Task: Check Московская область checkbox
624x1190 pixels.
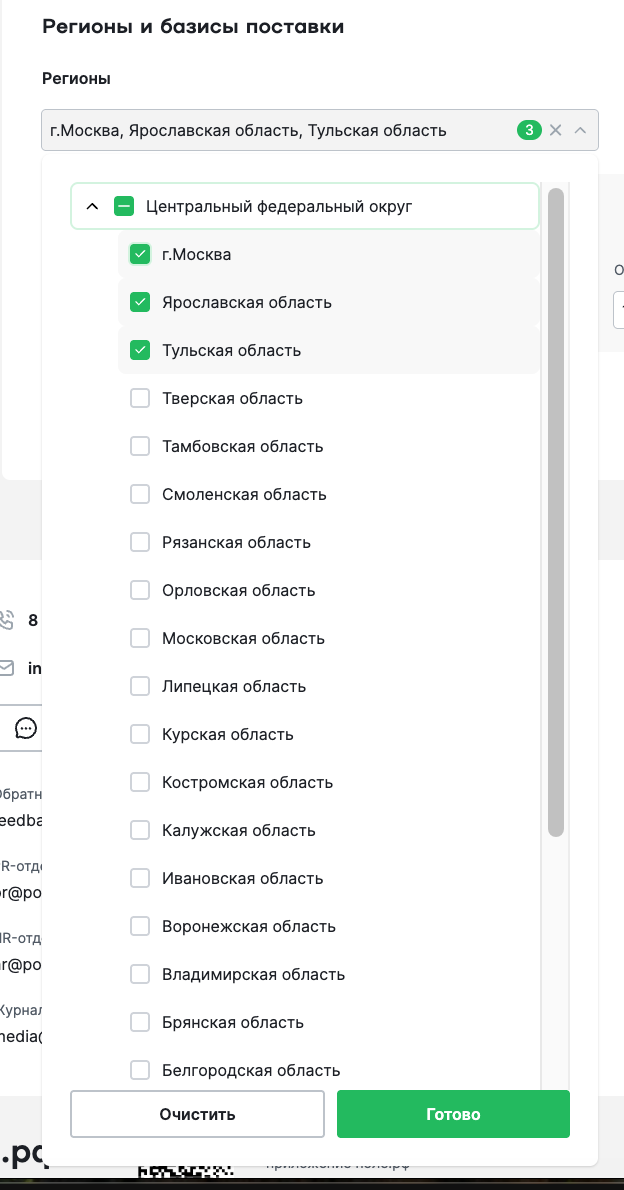Action: 140,638
